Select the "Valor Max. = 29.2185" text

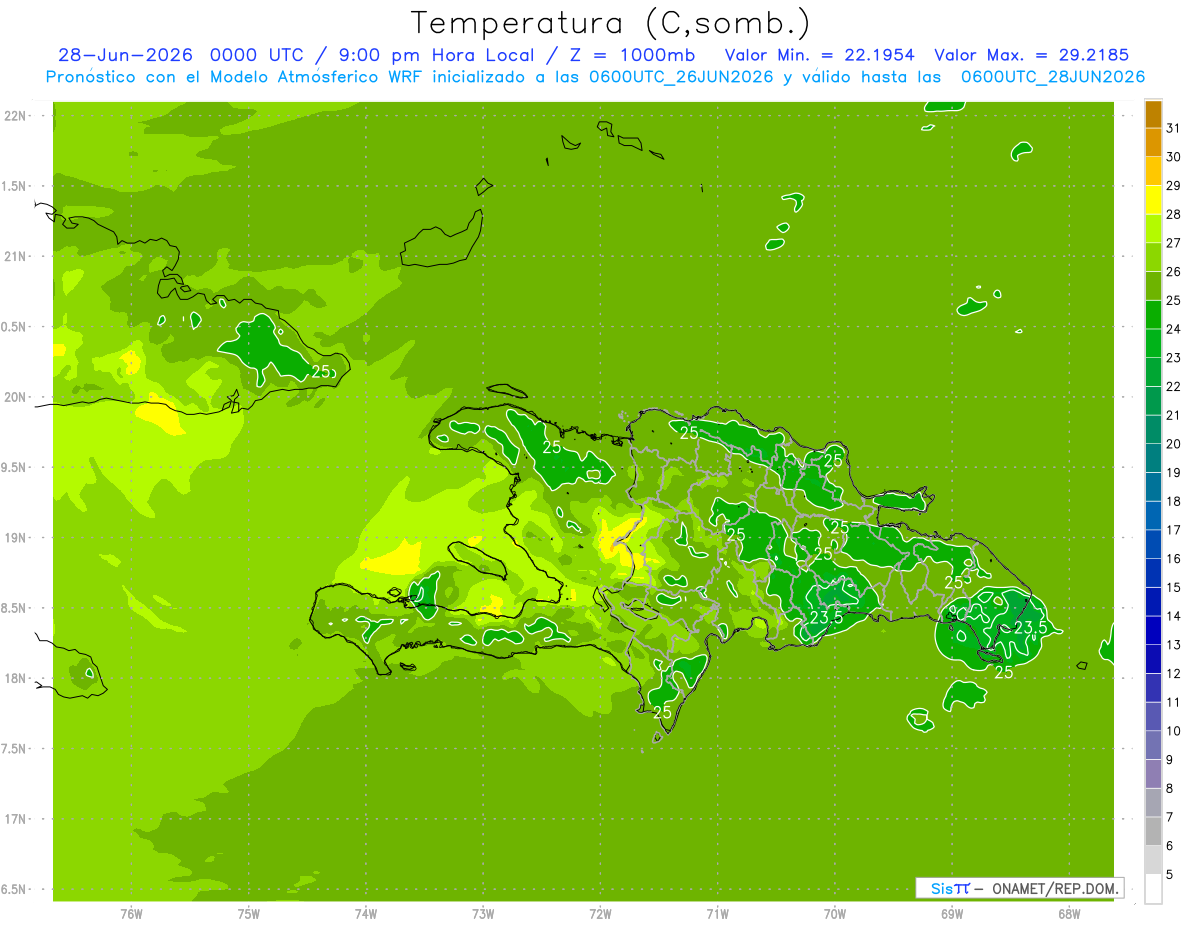pyautogui.click(x=1030, y=55)
